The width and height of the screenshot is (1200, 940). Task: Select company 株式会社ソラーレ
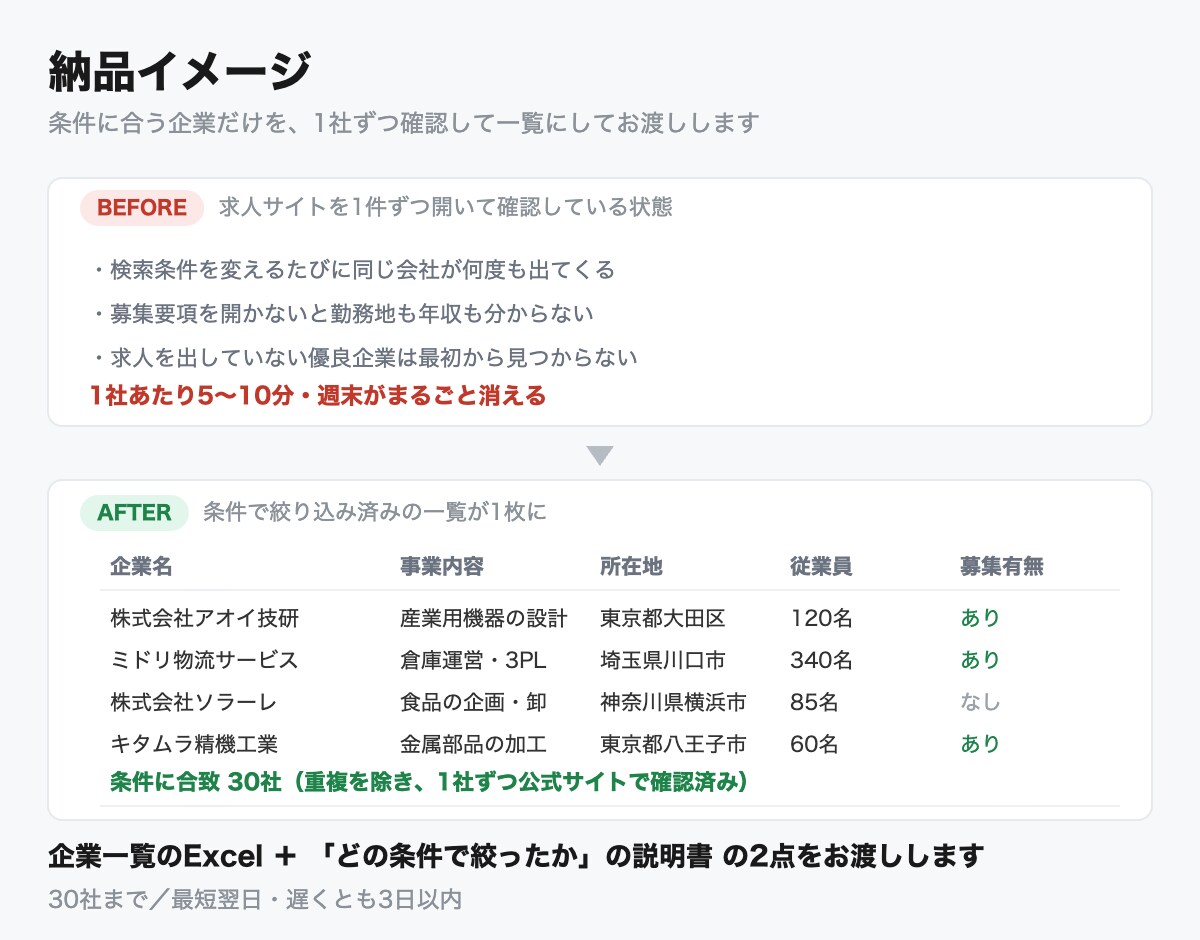194,702
